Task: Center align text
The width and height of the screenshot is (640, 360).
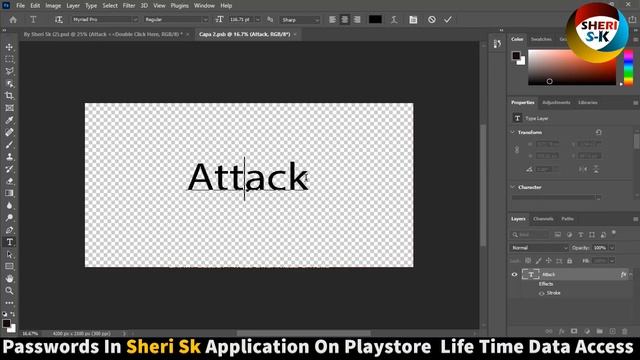Action: [345, 20]
